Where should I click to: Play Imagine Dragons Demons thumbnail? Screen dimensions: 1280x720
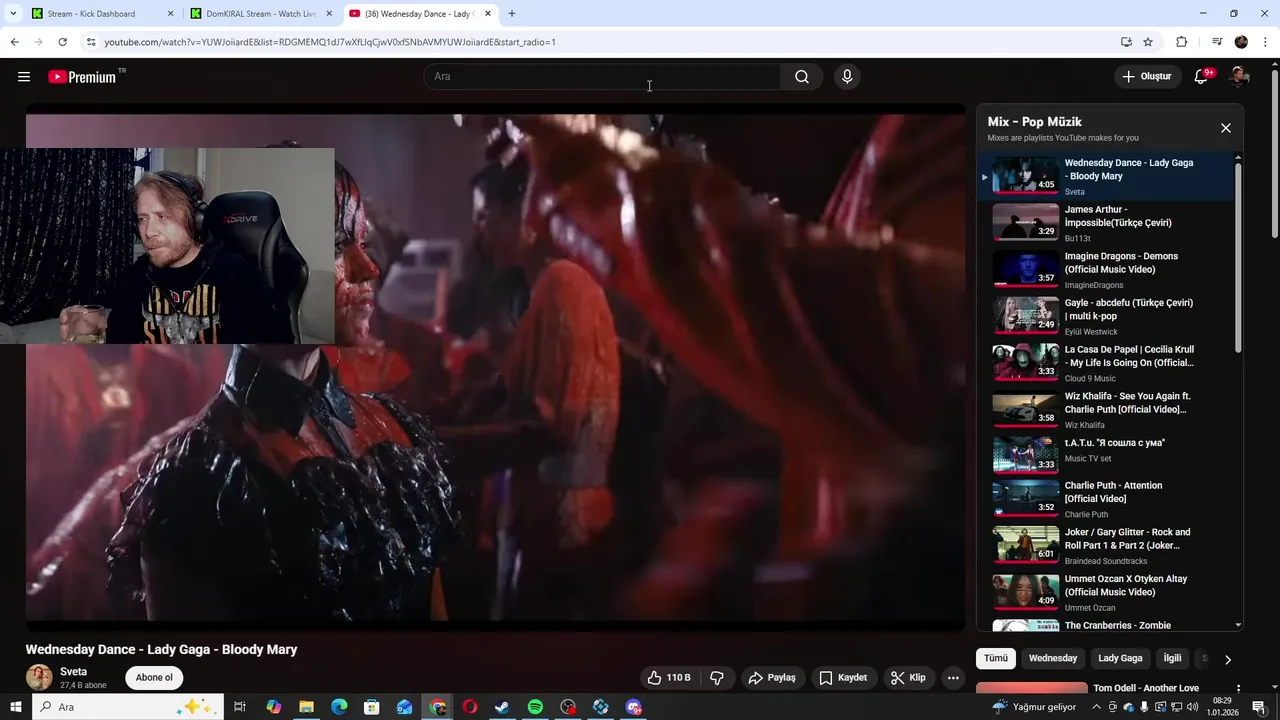click(x=1025, y=269)
